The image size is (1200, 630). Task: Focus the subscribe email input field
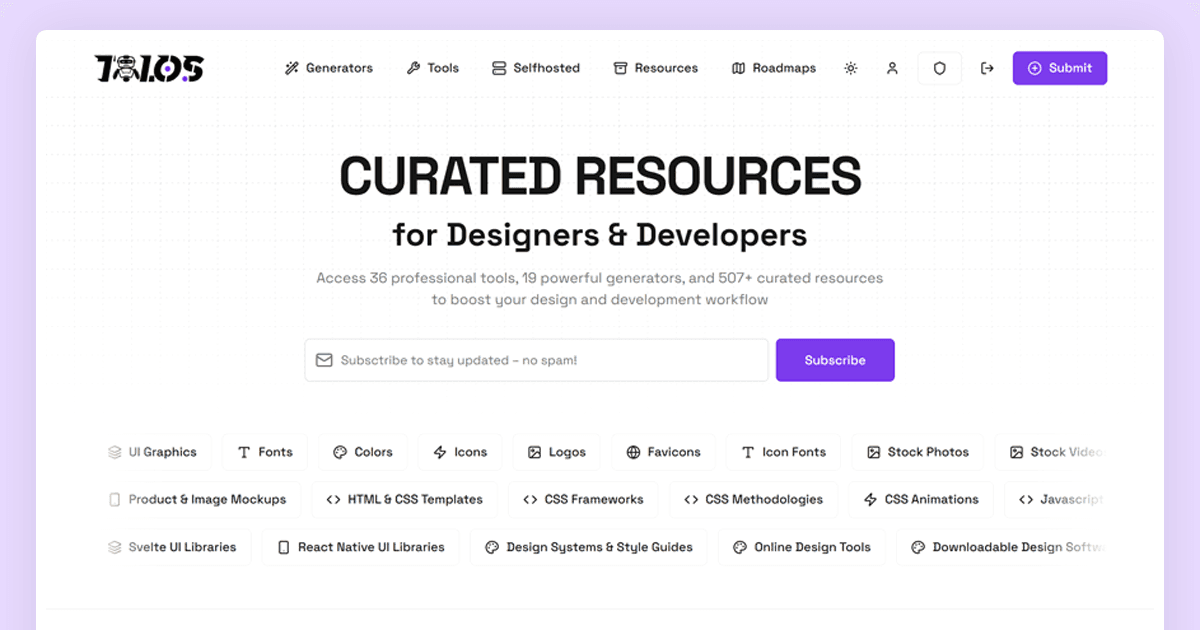coord(536,360)
